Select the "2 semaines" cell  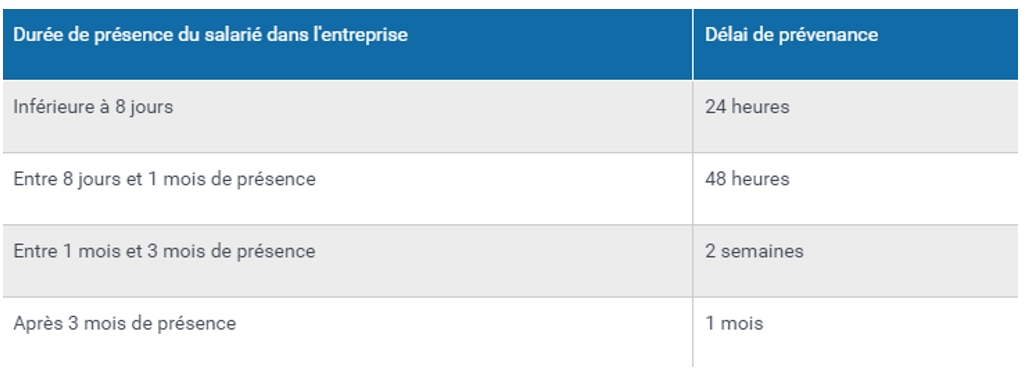tap(856, 261)
